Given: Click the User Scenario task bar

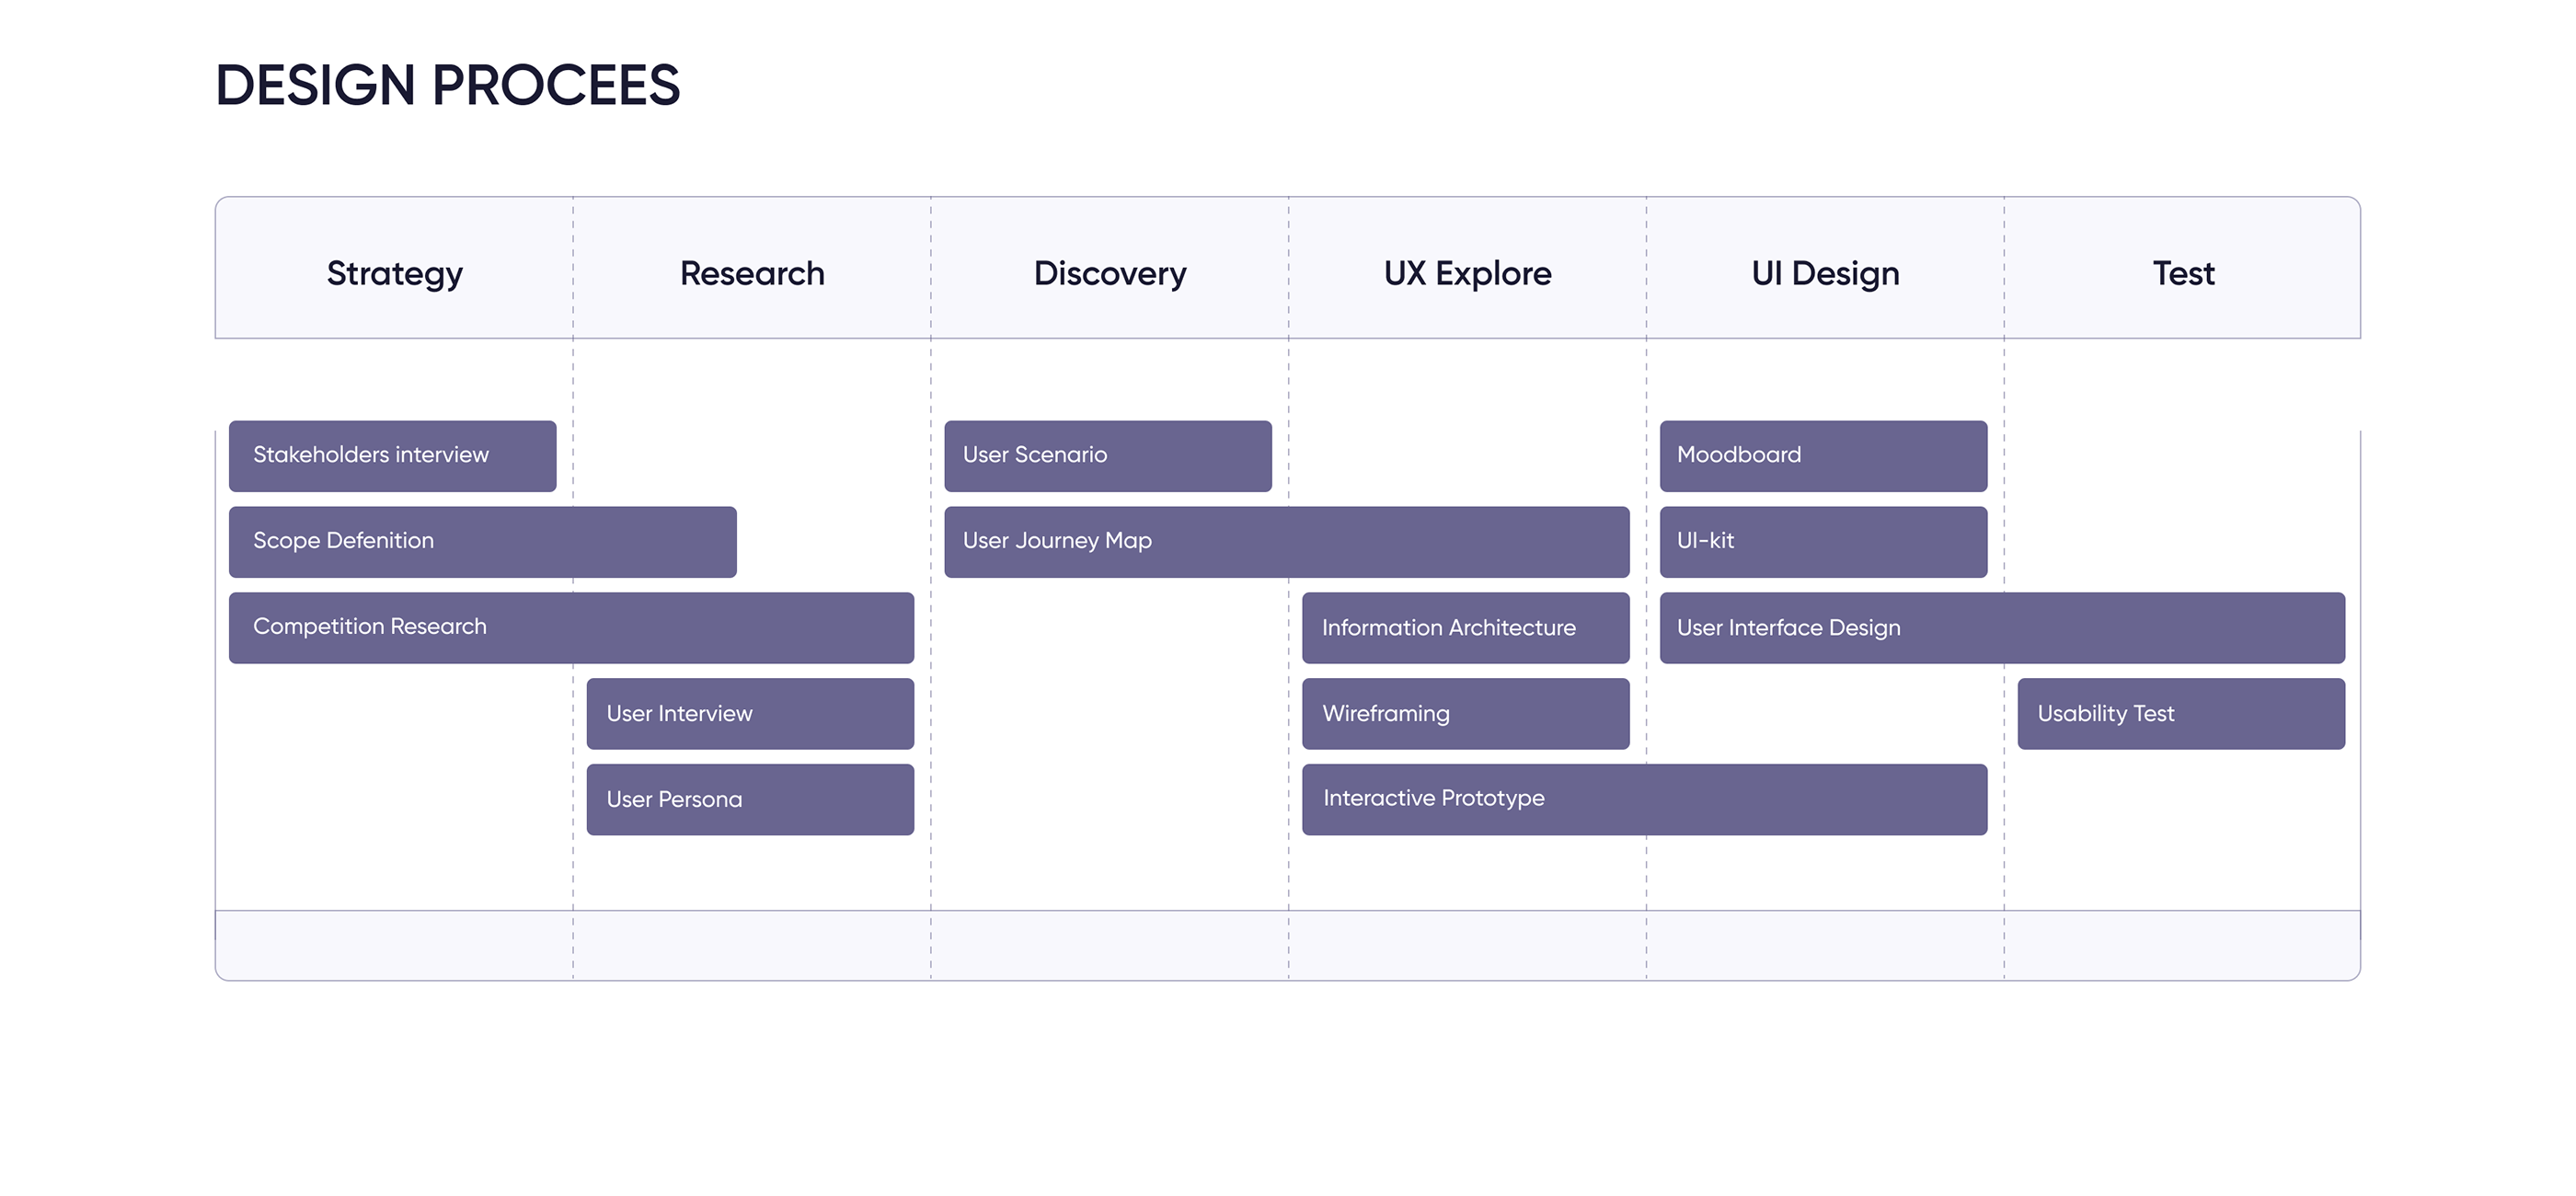Looking at the screenshot, I should pyautogui.click(x=1108, y=456).
